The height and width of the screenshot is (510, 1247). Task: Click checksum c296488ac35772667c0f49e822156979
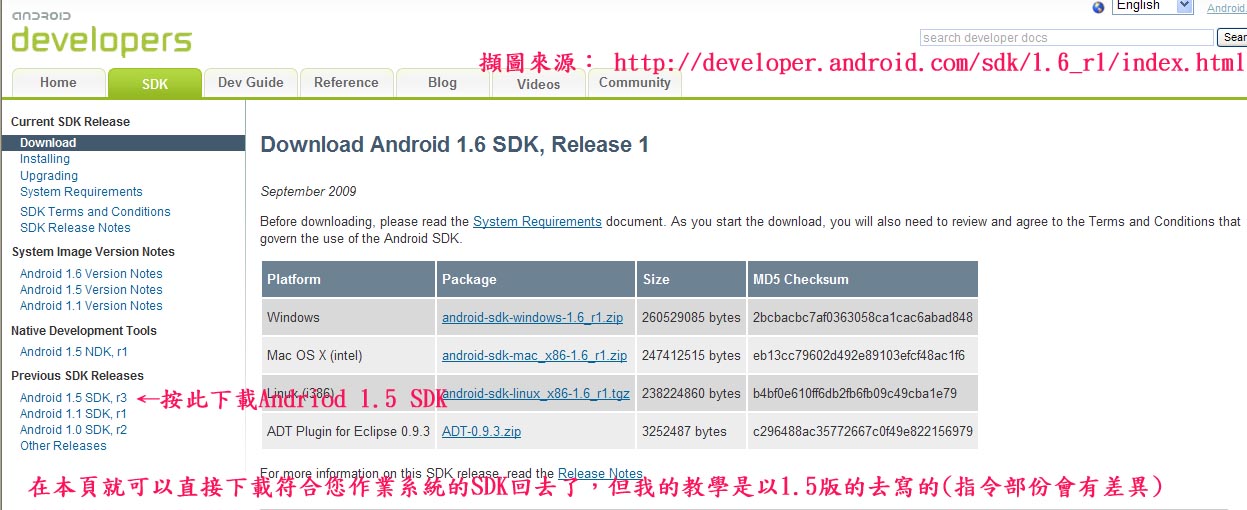coord(863,431)
